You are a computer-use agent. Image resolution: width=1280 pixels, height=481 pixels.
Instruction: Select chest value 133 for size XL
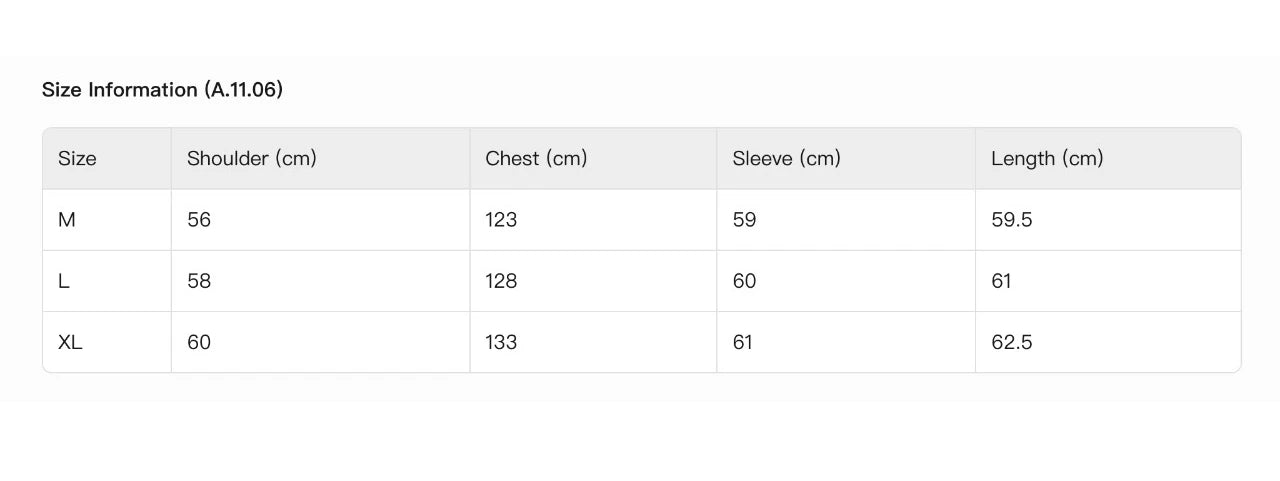click(501, 342)
